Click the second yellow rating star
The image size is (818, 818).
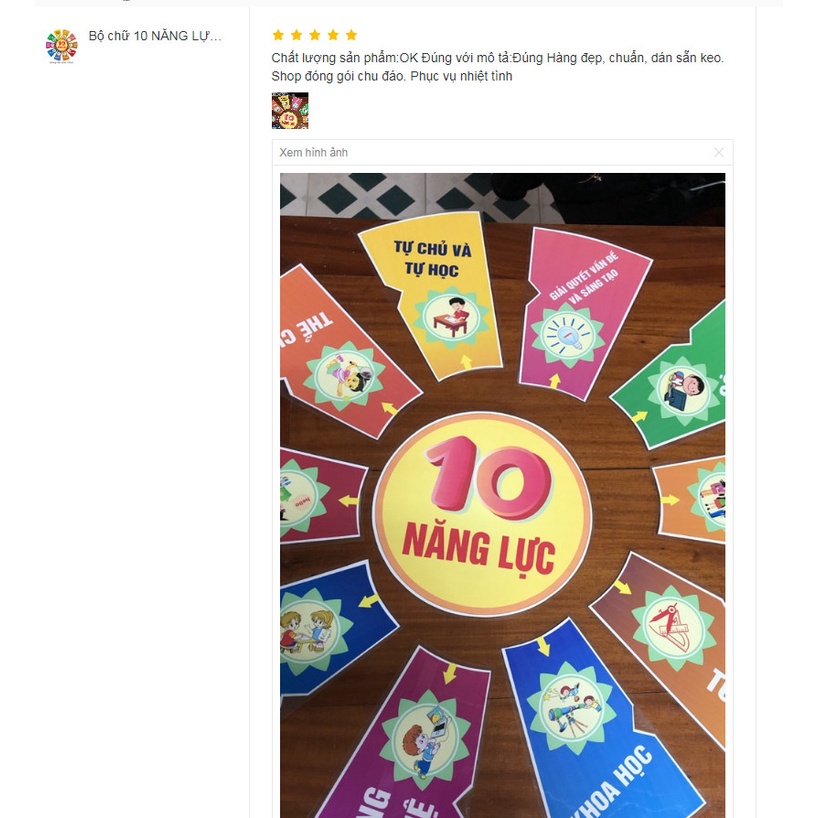(296, 35)
